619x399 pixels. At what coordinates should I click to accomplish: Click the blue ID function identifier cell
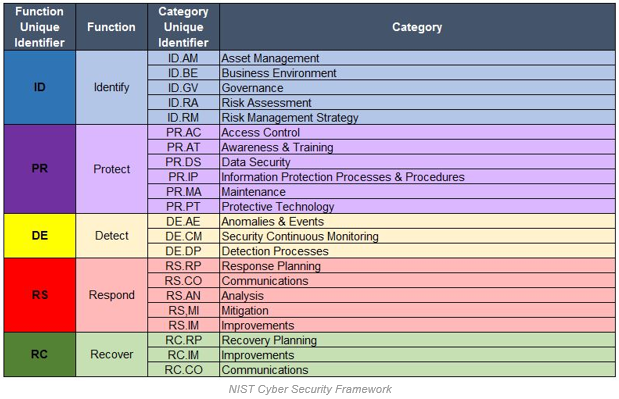pyautogui.click(x=39, y=88)
